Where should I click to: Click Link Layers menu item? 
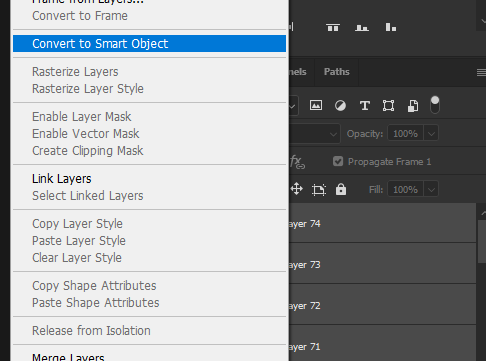(149, 179)
